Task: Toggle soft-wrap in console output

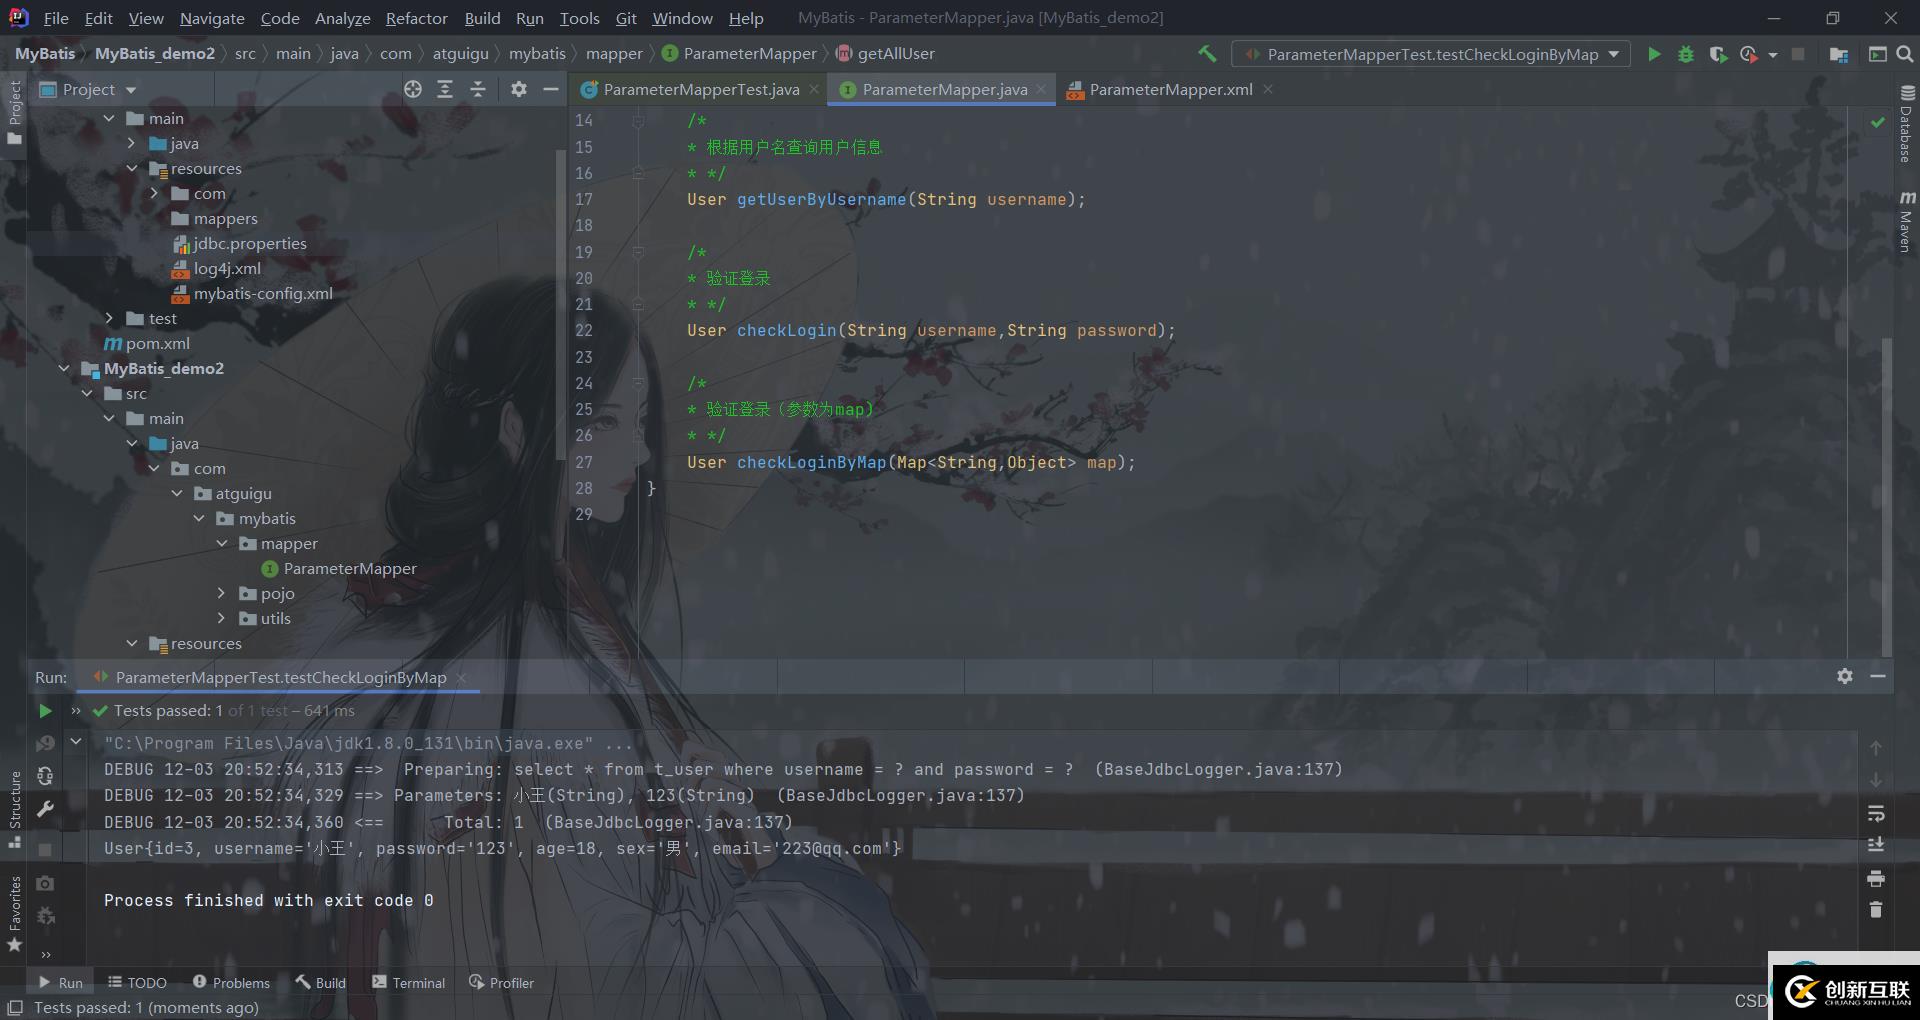Action: click(x=1876, y=813)
